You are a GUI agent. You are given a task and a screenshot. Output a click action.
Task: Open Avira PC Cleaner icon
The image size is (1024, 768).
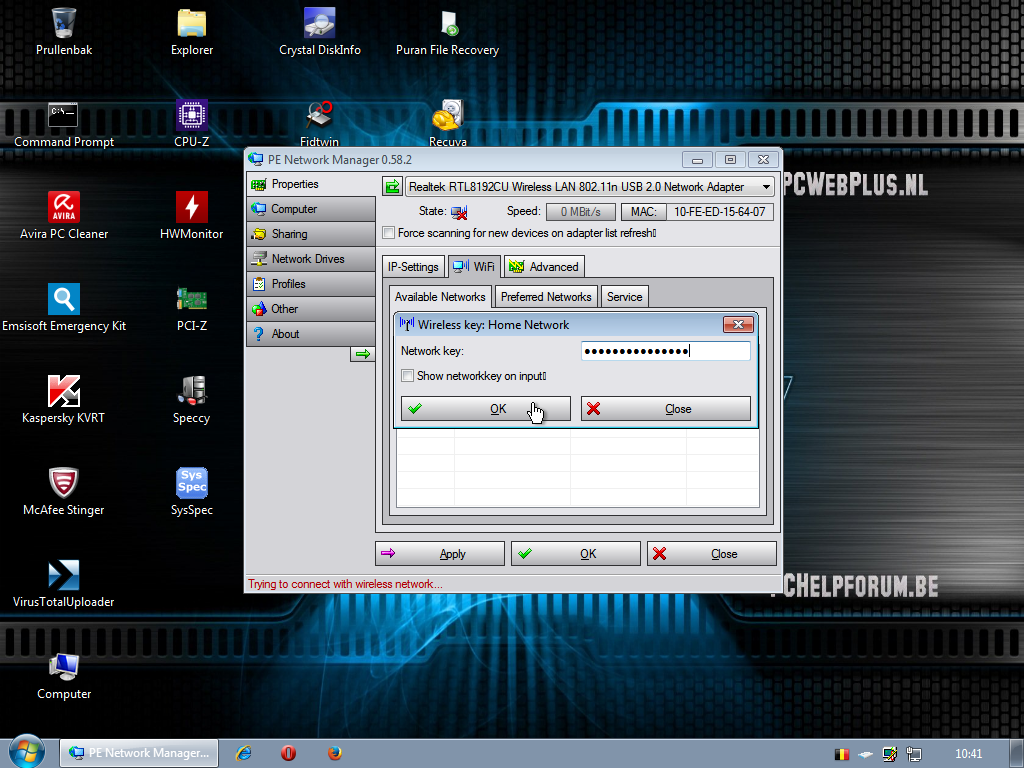(x=64, y=216)
